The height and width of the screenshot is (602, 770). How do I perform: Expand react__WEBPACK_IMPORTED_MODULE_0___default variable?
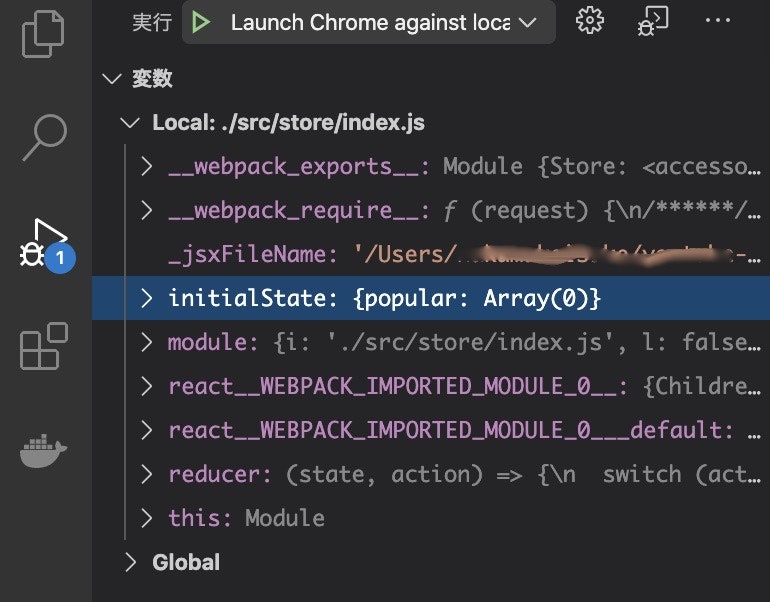pyautogui.click(x=146, y=430)
